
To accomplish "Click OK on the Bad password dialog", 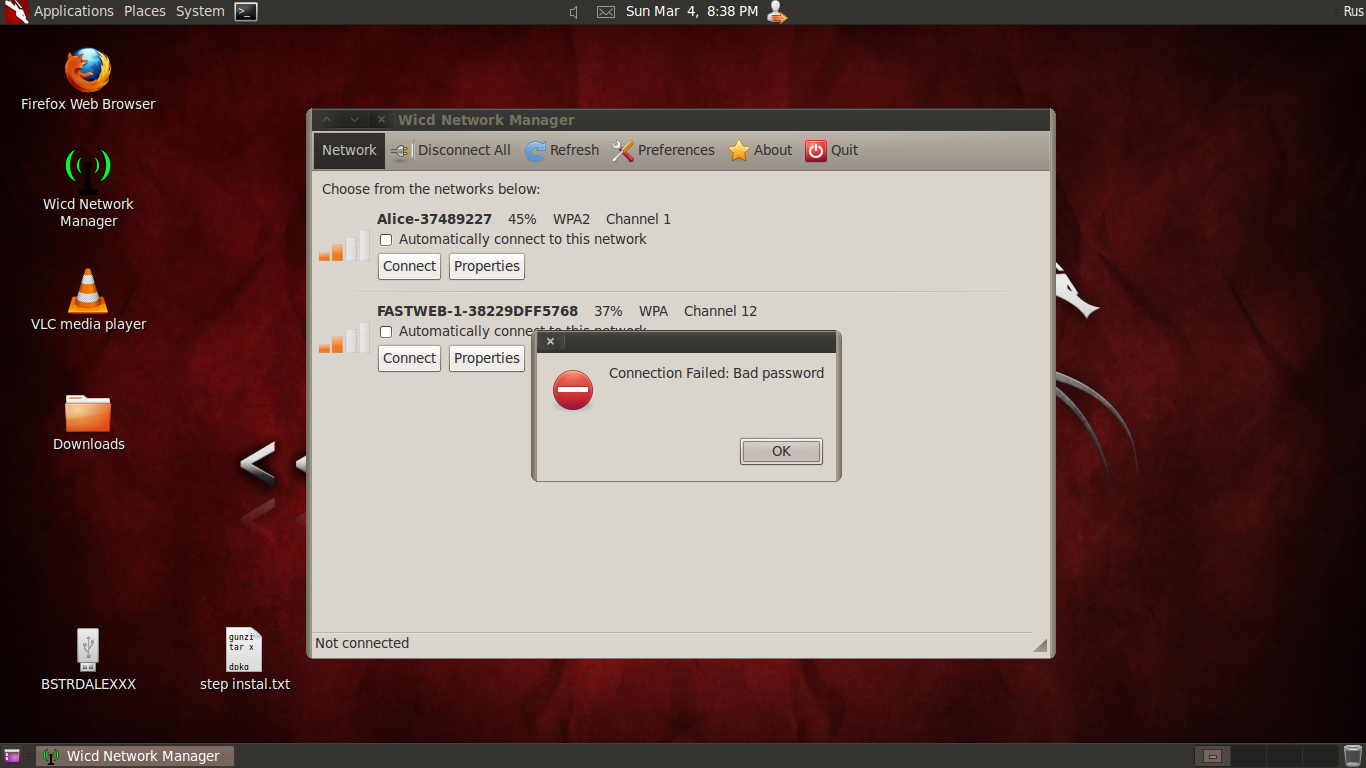I will point(781,451).
